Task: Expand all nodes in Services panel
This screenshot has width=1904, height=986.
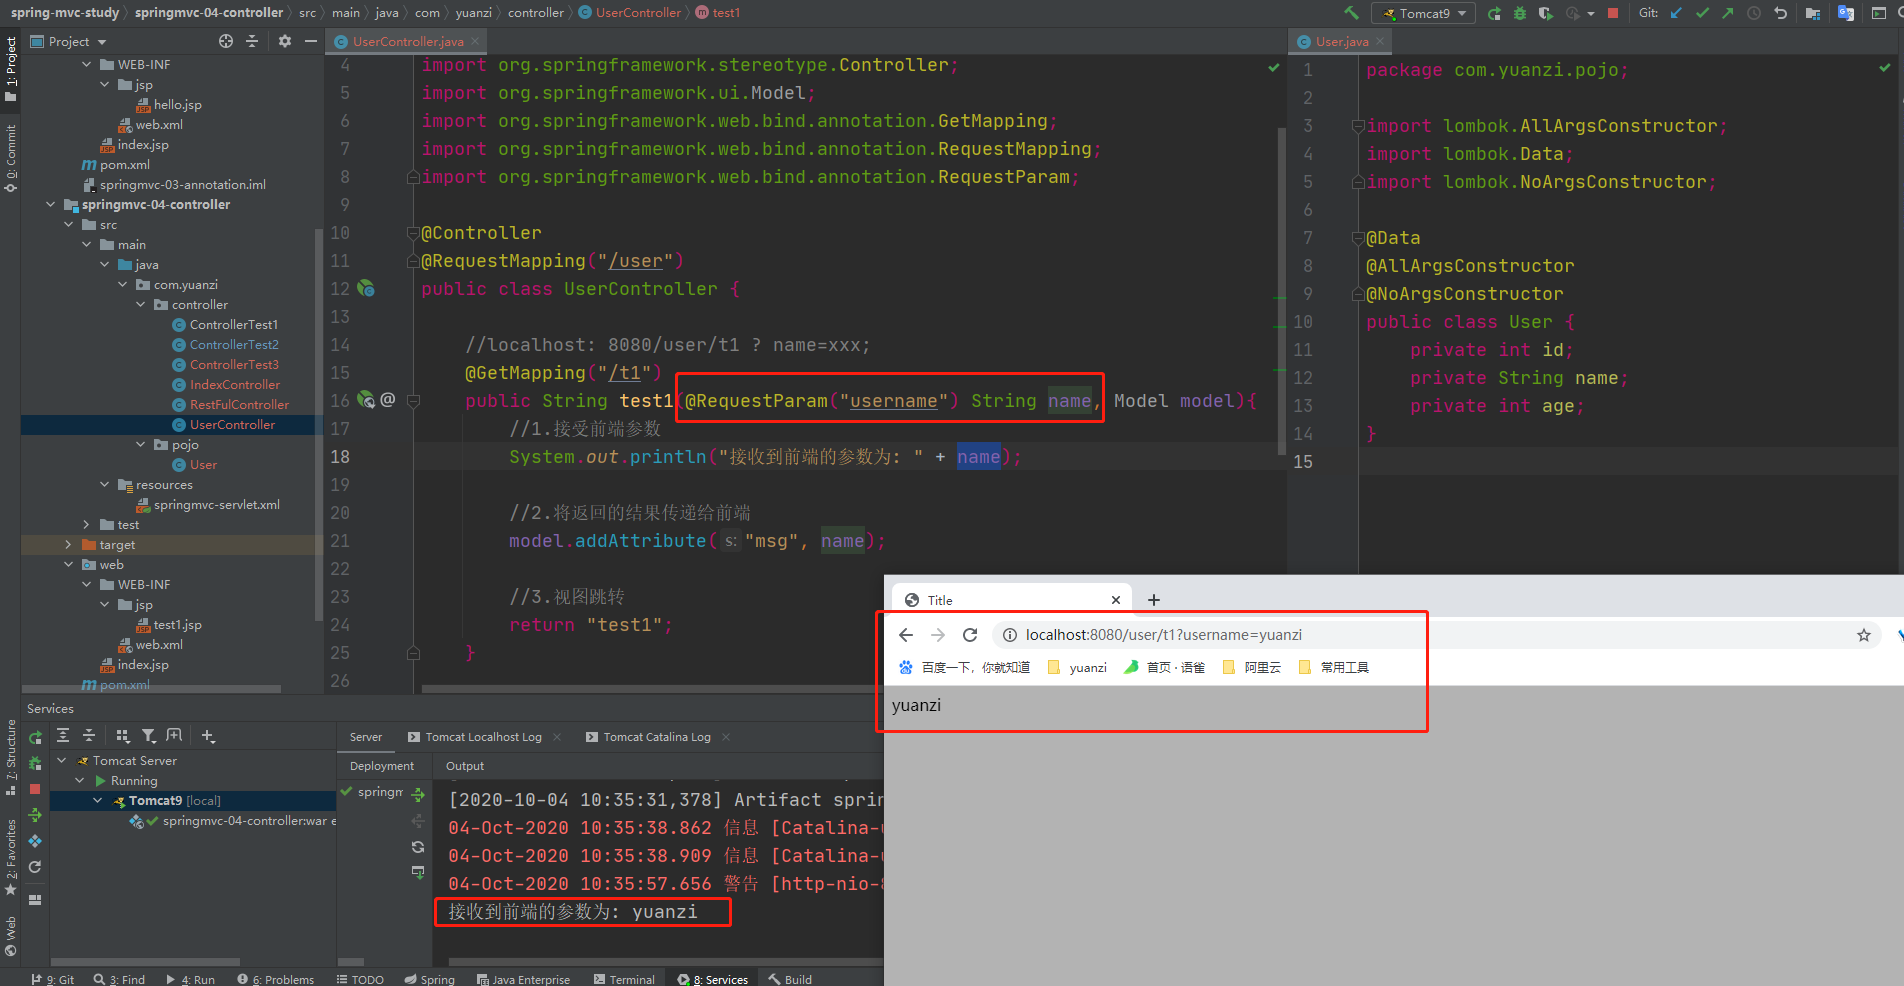Action: 63,736
